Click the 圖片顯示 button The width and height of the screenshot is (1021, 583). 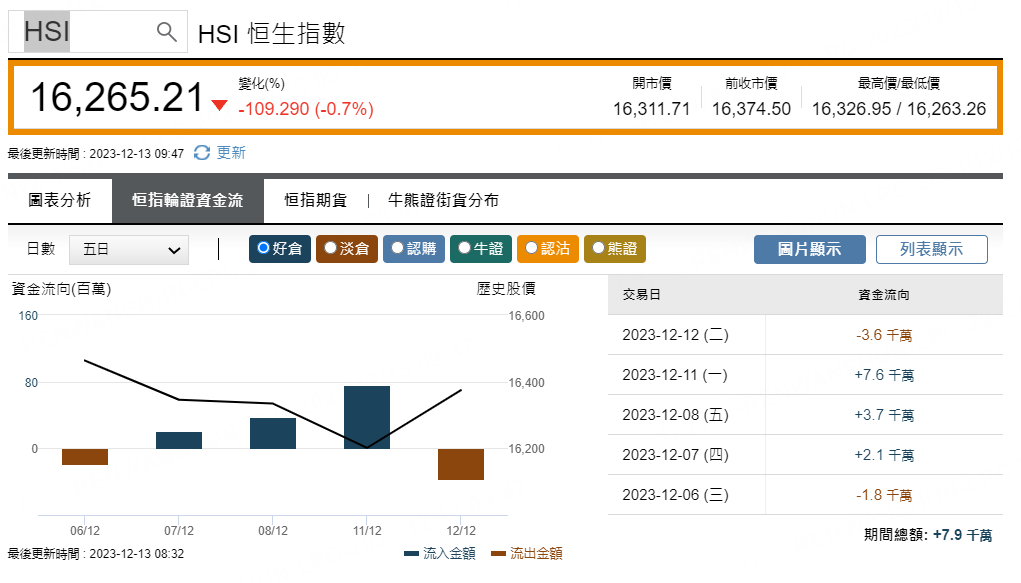pos(809,249)
